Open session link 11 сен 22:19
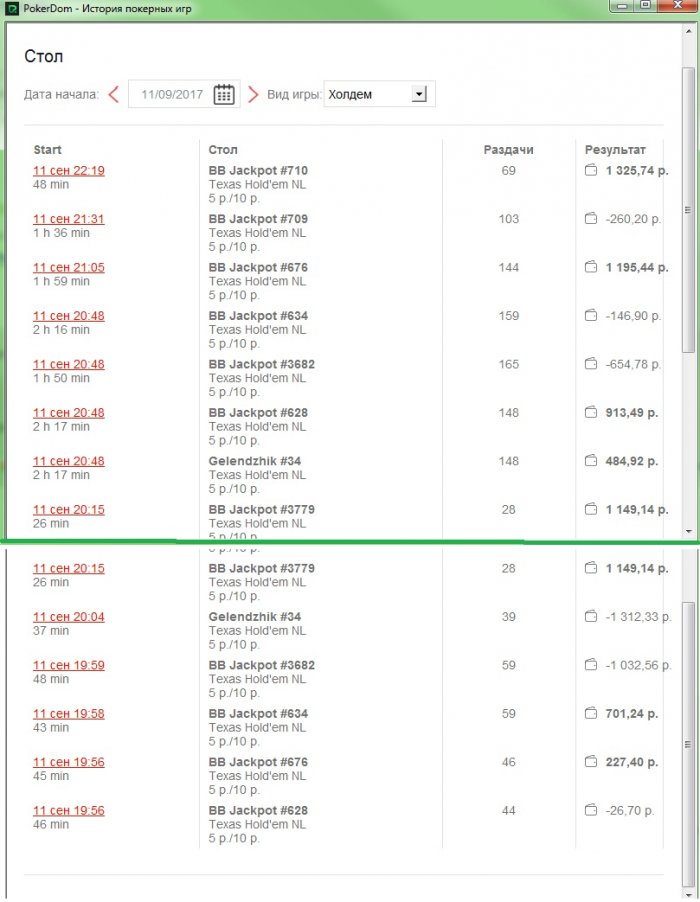 point(69,171)
